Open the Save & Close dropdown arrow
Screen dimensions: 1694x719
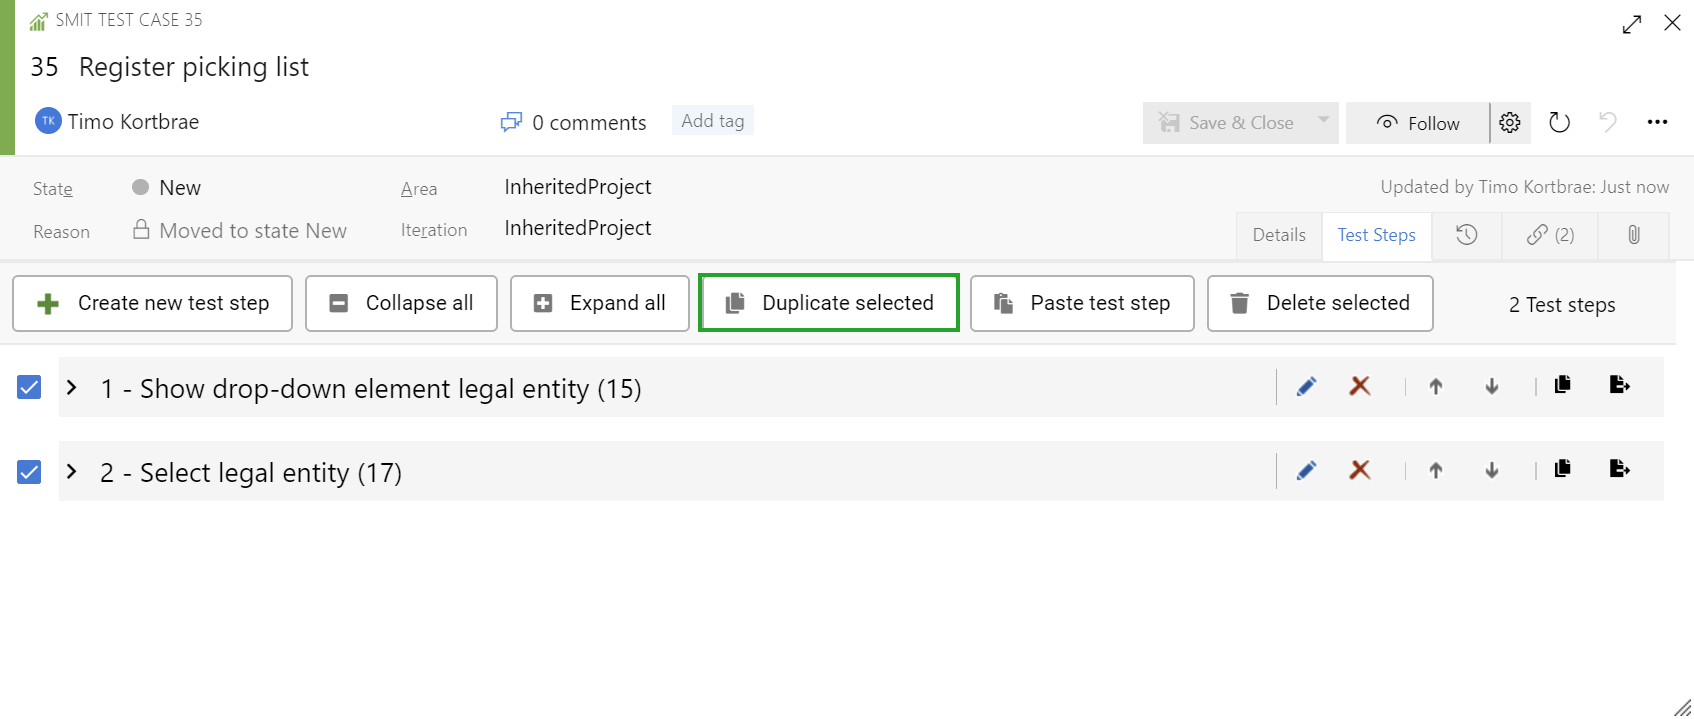(x=1324, y=121)
